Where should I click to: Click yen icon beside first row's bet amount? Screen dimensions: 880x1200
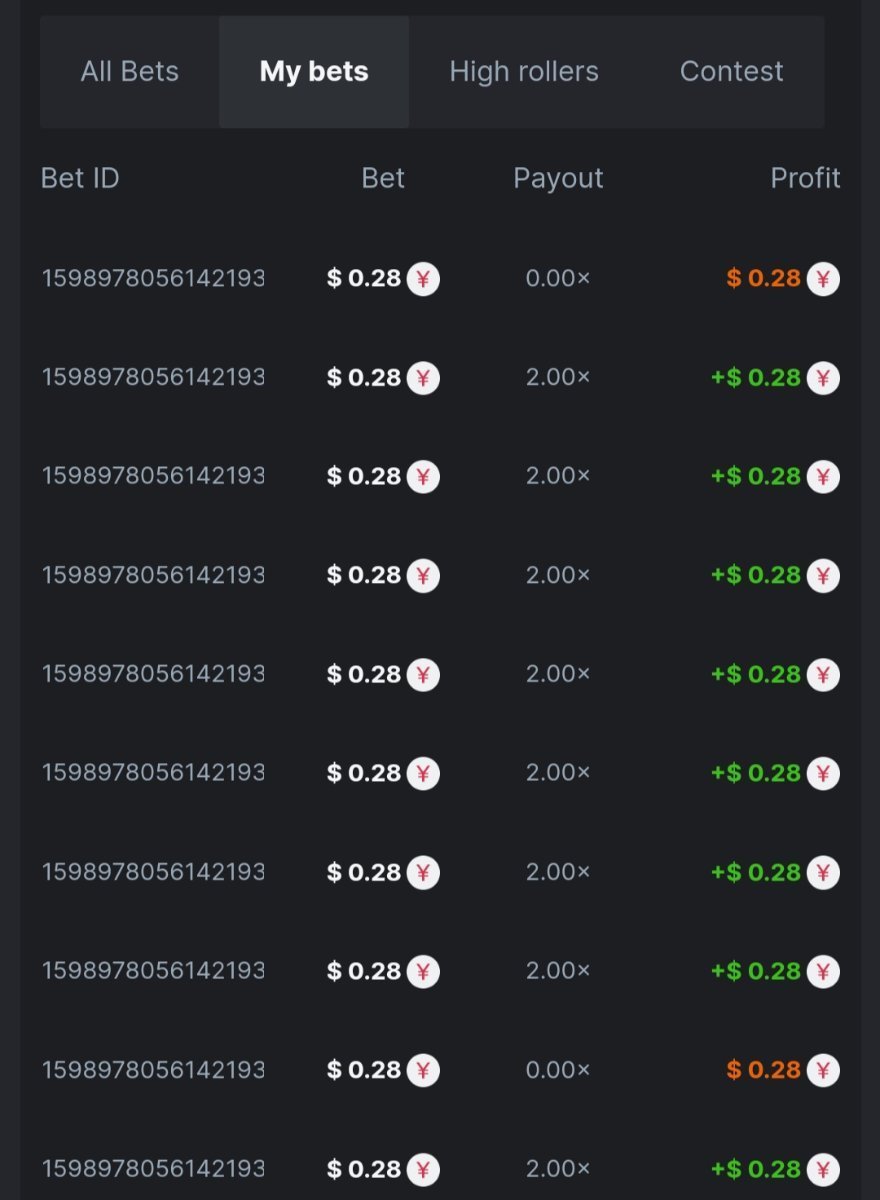[423, 278]
